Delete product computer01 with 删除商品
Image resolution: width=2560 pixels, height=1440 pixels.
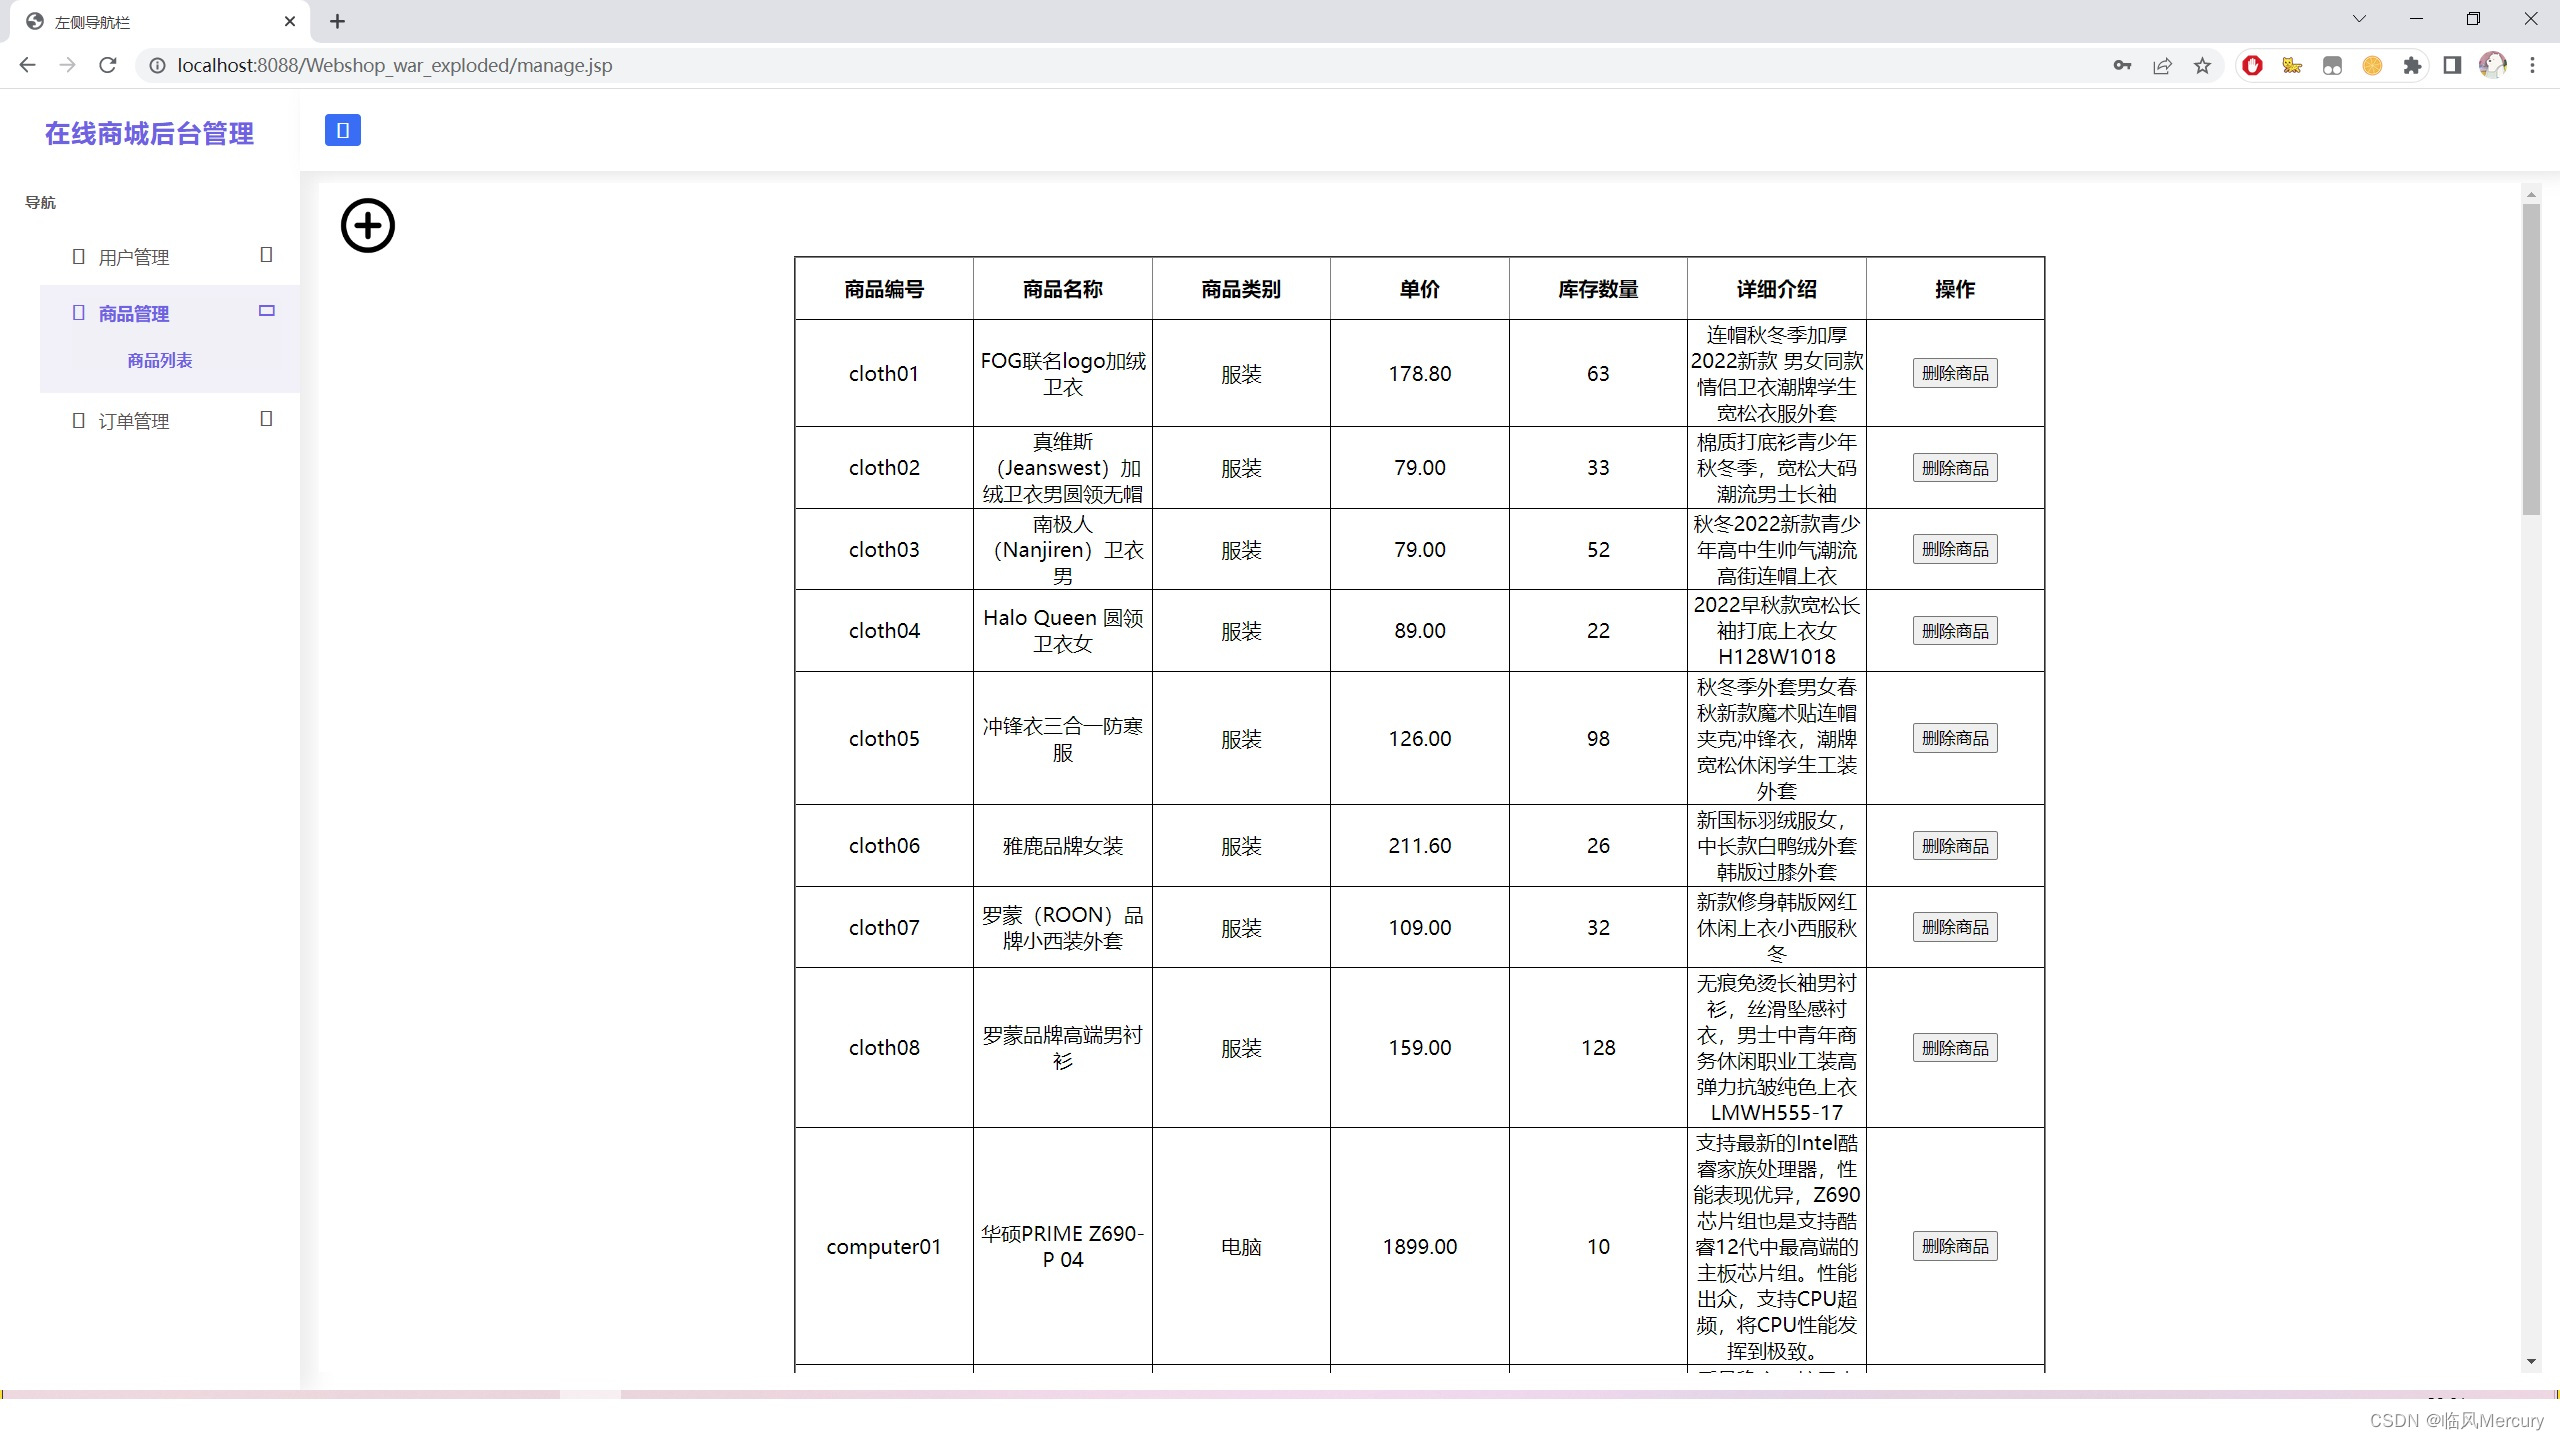pyautogui.click(x=1955, y=1246)
